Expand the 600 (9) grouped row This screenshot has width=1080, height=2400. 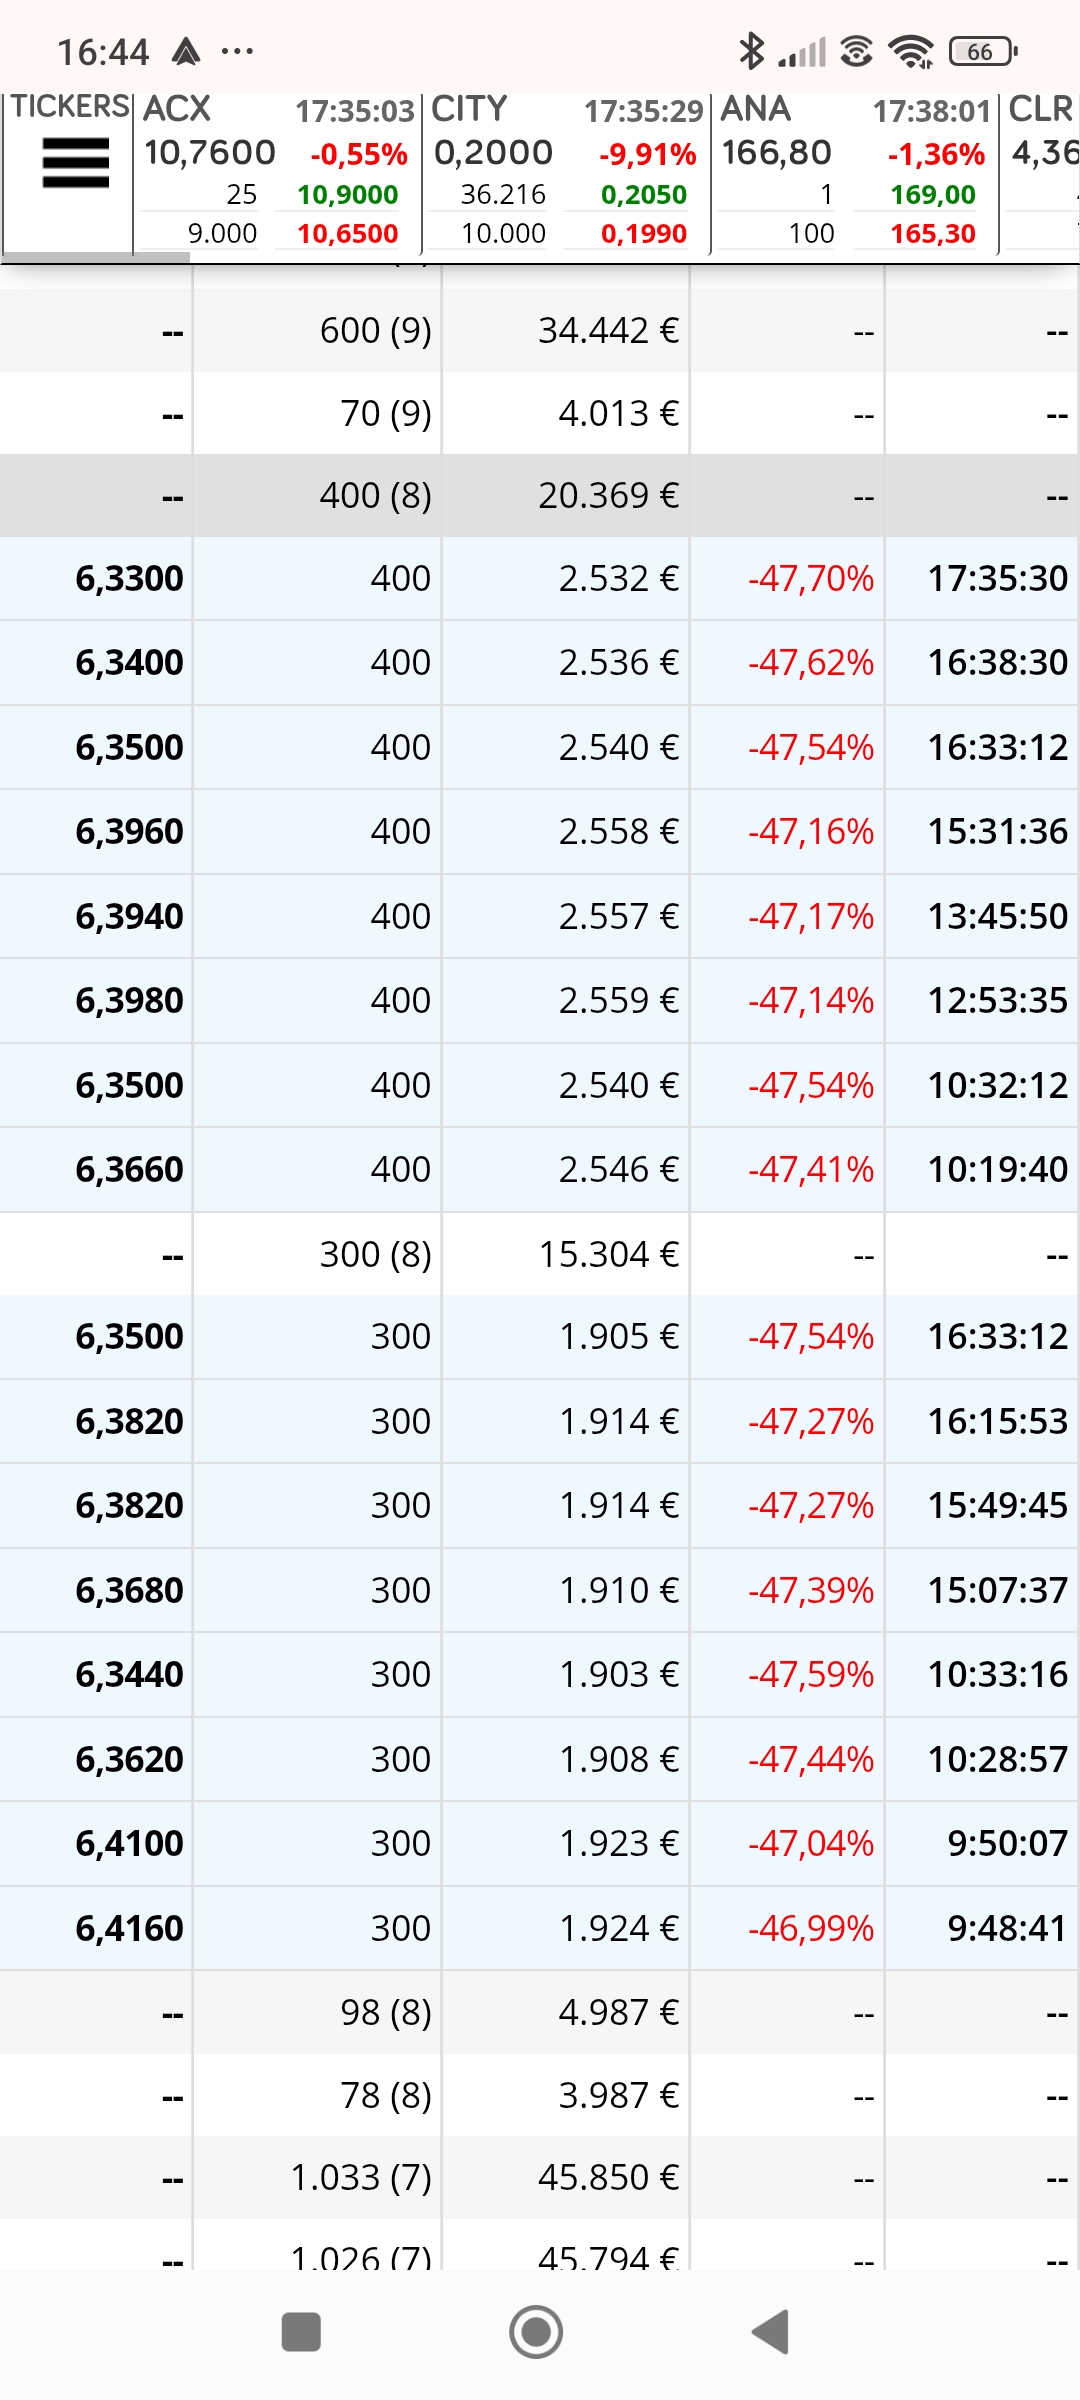pyautogui.click(x=540, y=331)
